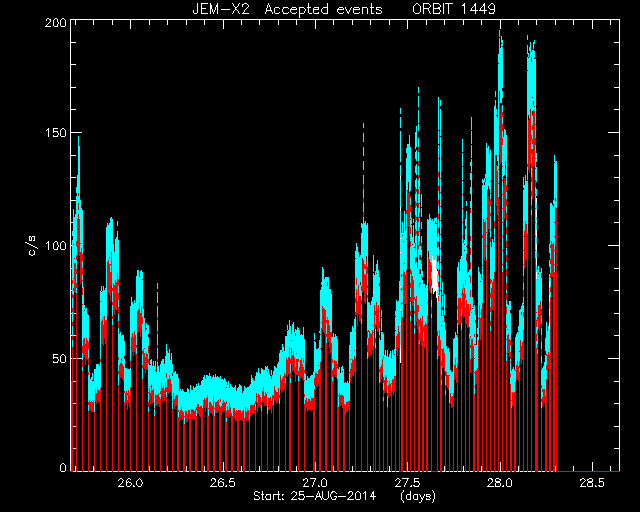Click the 27.5 x-axis tick label
Screen dimensions: 640x512
coord(407,483)
